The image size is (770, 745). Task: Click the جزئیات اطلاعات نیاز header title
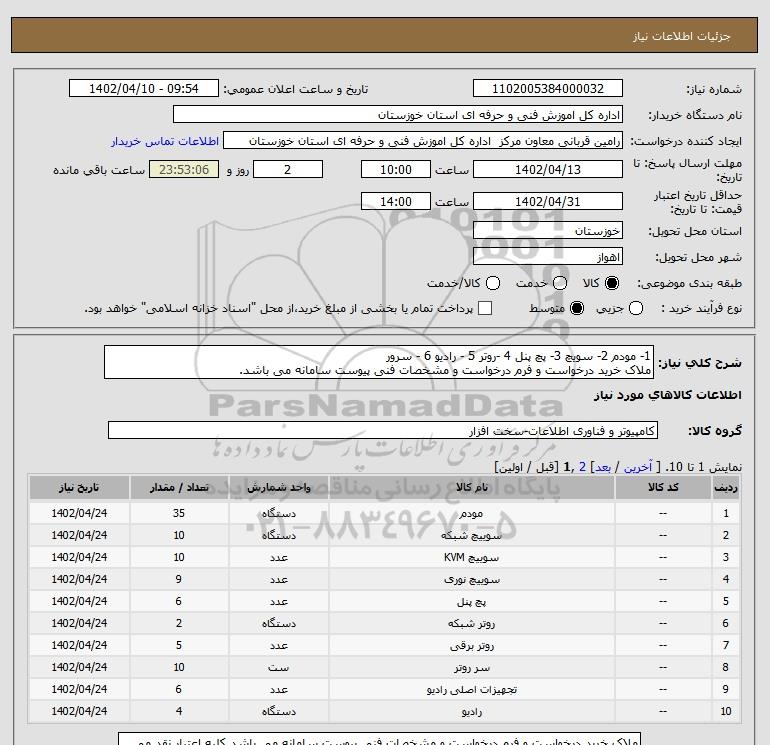pos(682,37)
